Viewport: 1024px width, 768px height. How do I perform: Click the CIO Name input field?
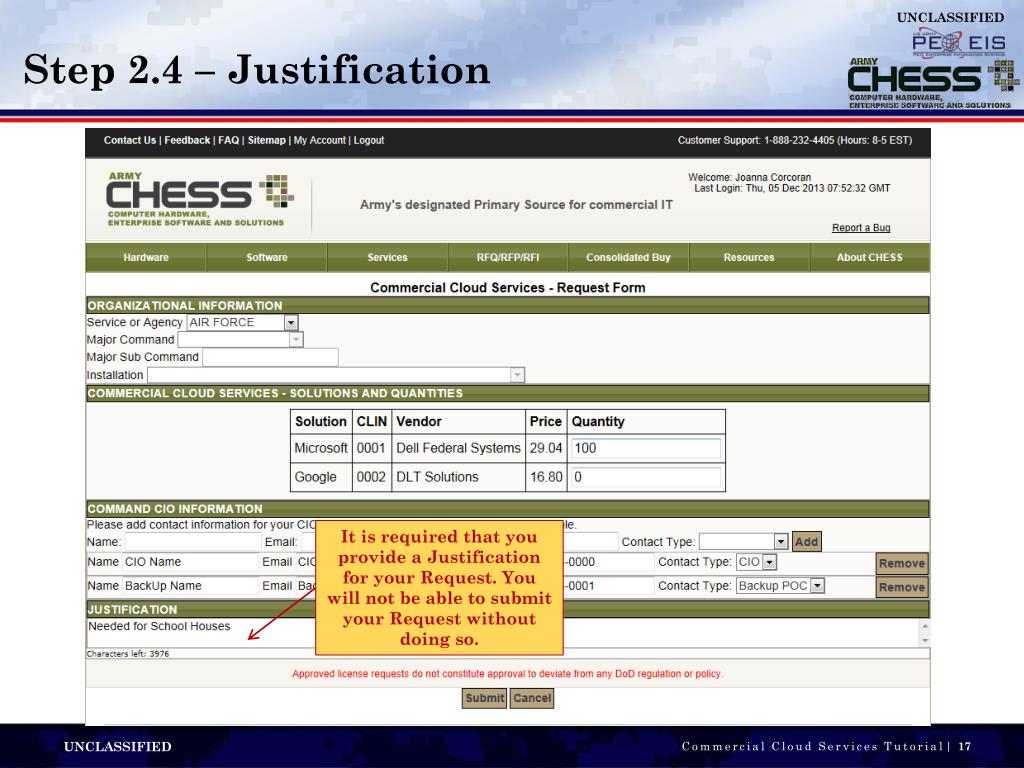(191, 562)
